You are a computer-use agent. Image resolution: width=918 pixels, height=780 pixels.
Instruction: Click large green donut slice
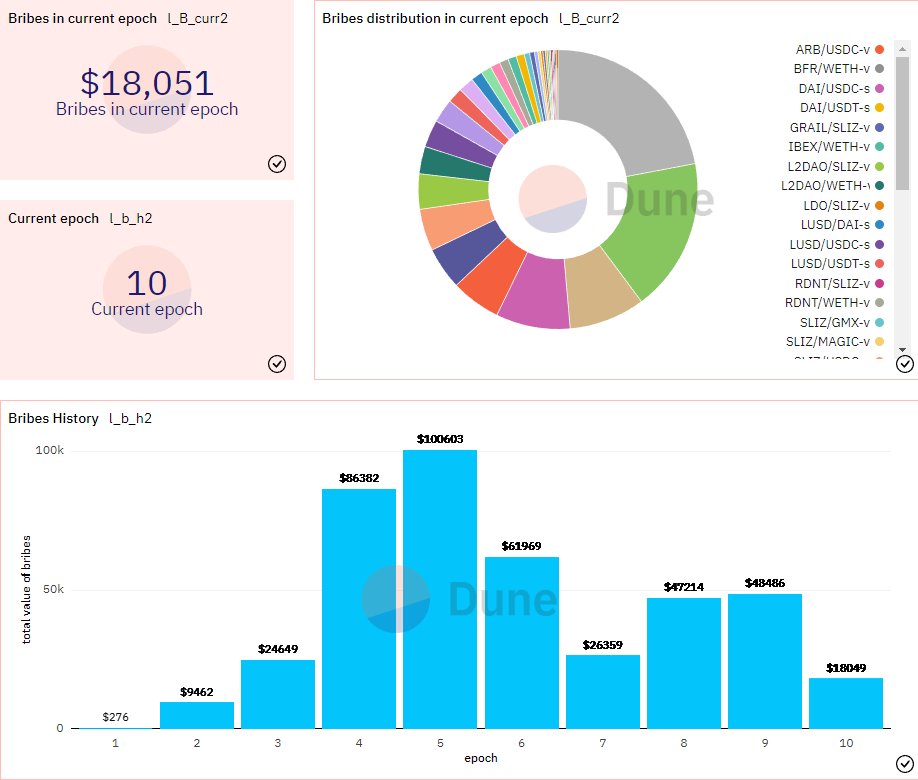click(659, 231)
